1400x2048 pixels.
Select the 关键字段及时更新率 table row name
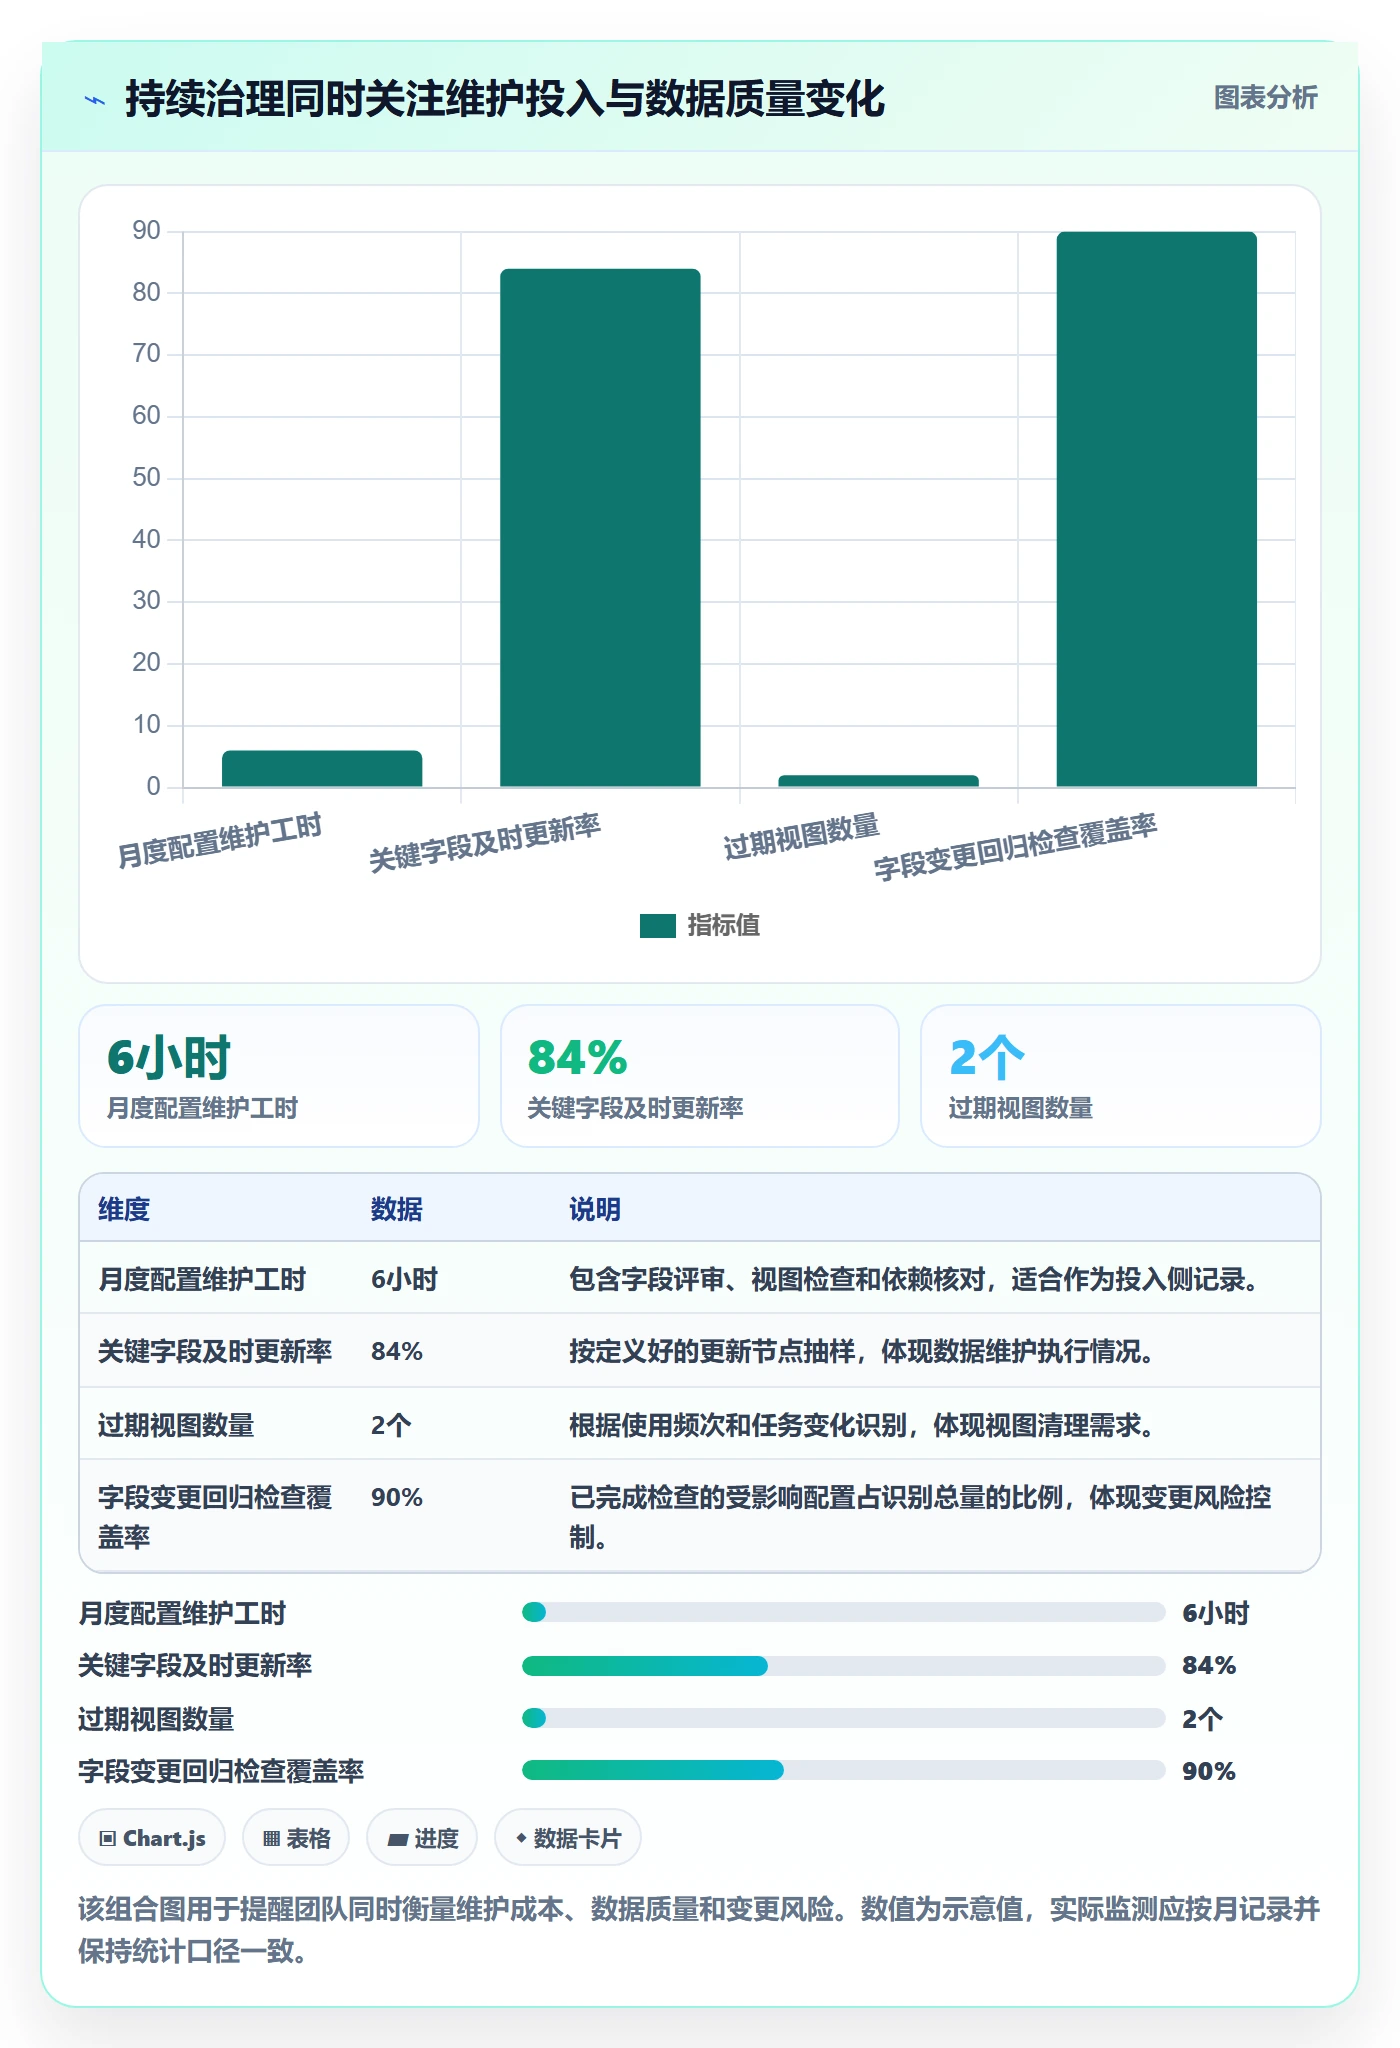click(x=215, y=1351)
